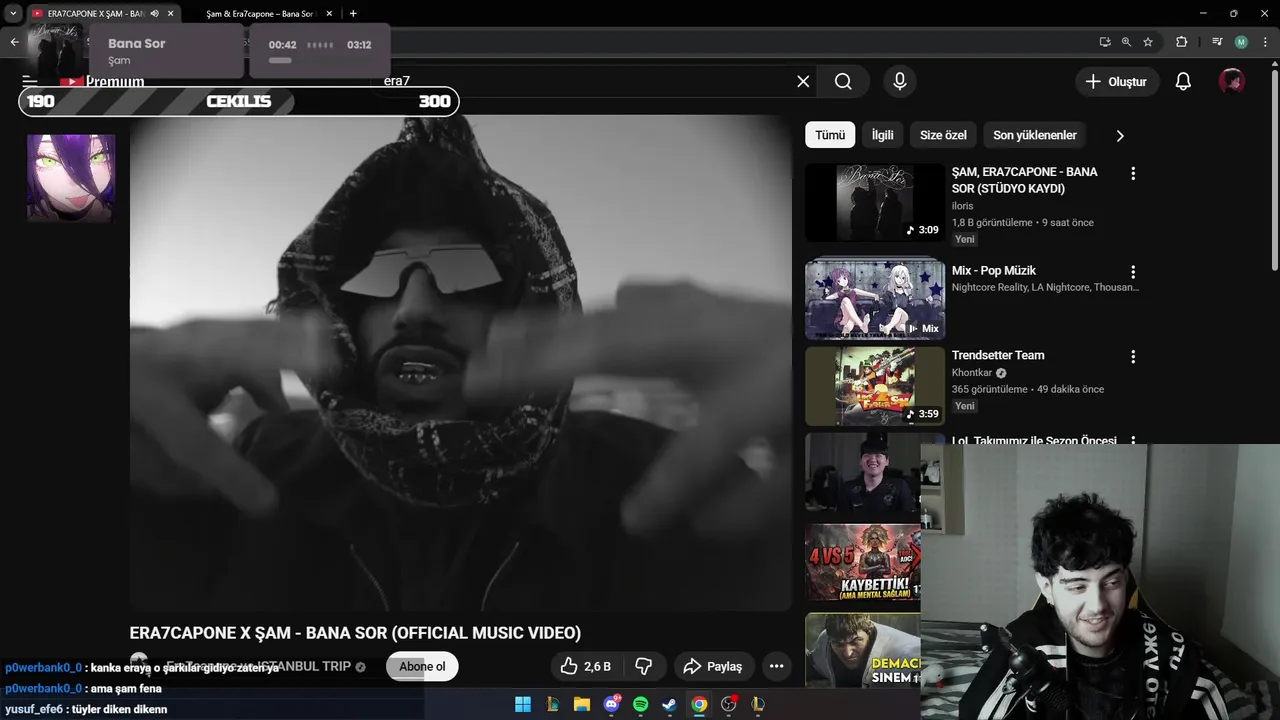Close the Şam & Era7capone tab

329,14
